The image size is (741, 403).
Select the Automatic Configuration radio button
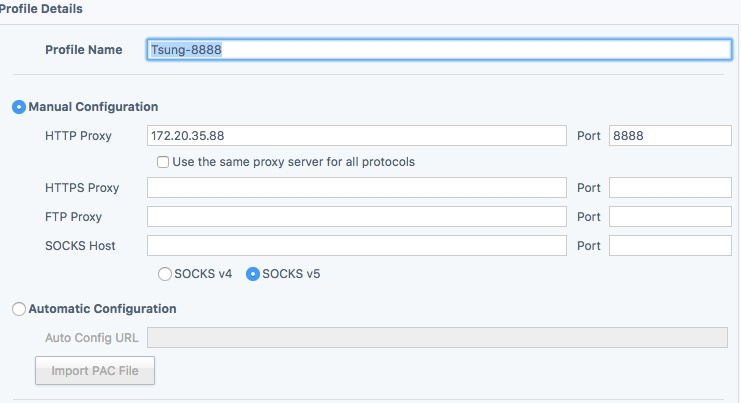pyautogui.click(x=19, y=310)
